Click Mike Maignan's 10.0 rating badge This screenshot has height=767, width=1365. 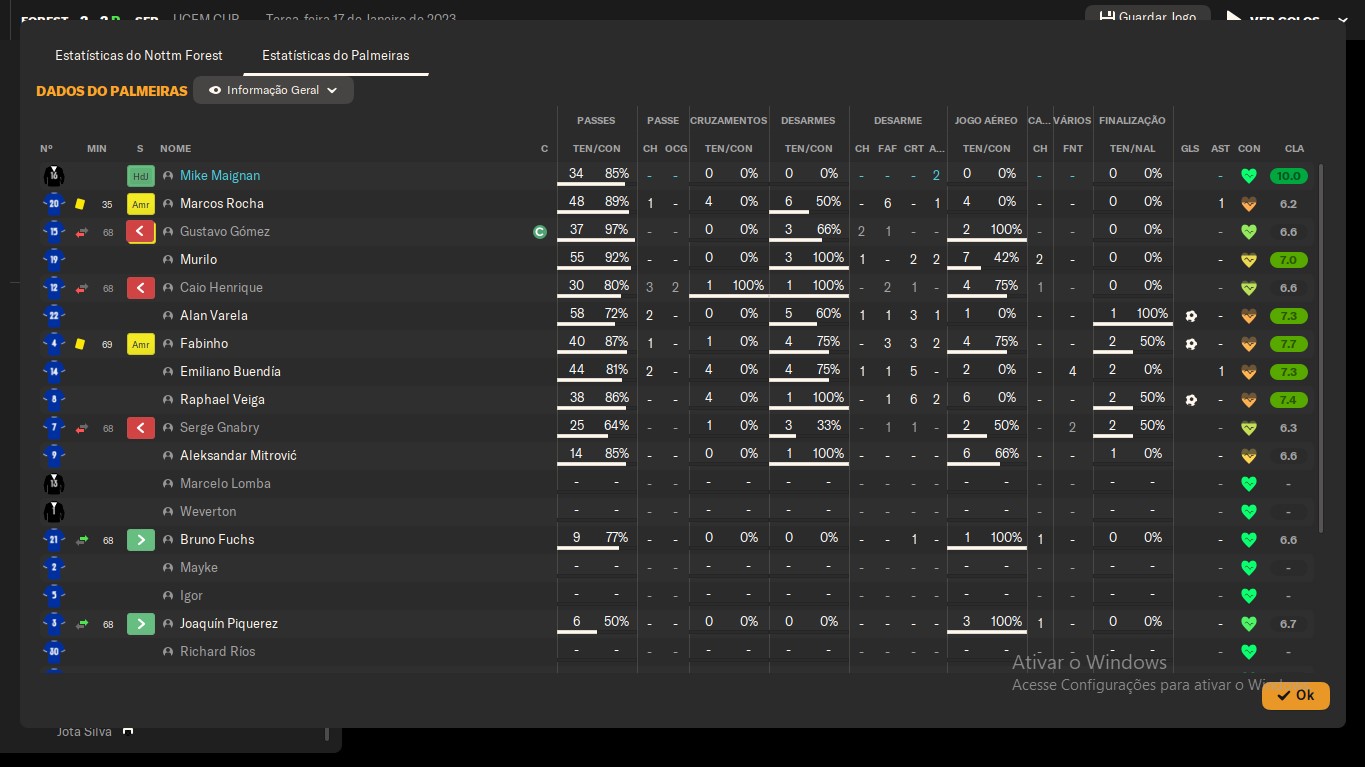coord(1288,176)
